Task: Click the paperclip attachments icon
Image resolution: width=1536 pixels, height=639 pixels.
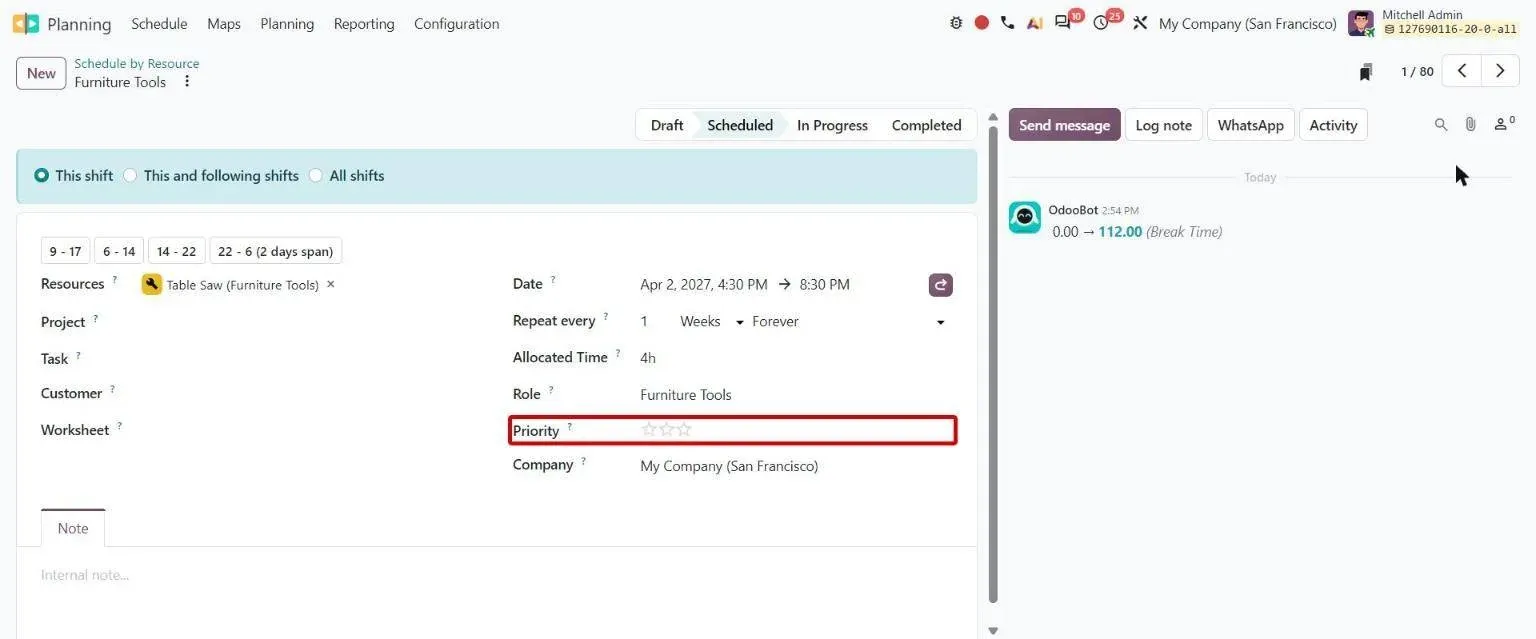Action: click(x=1471, y=125)
